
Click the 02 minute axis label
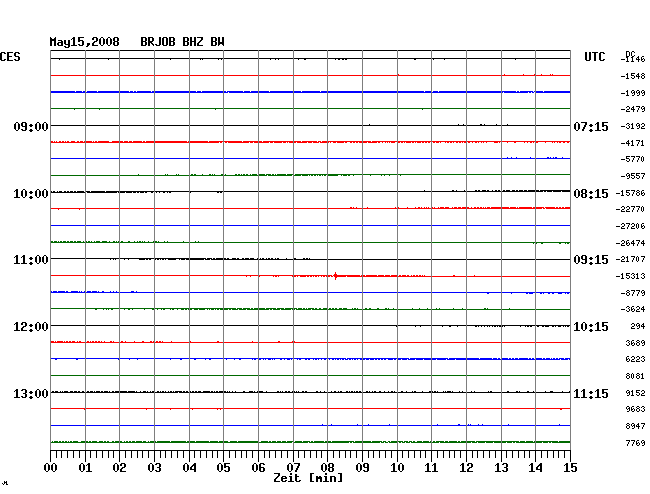click(x=119, y=468)
